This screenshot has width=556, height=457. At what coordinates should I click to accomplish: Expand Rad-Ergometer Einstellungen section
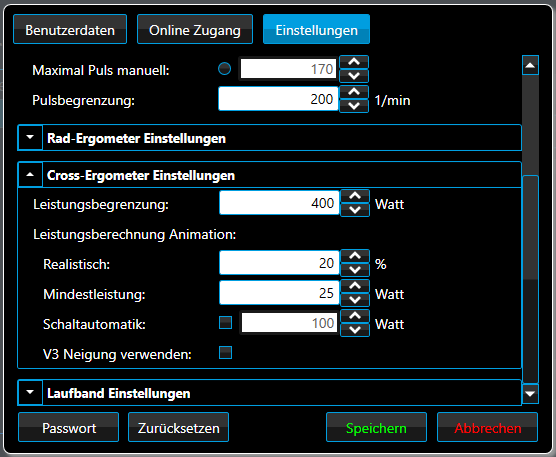click(x=30, y=138)
